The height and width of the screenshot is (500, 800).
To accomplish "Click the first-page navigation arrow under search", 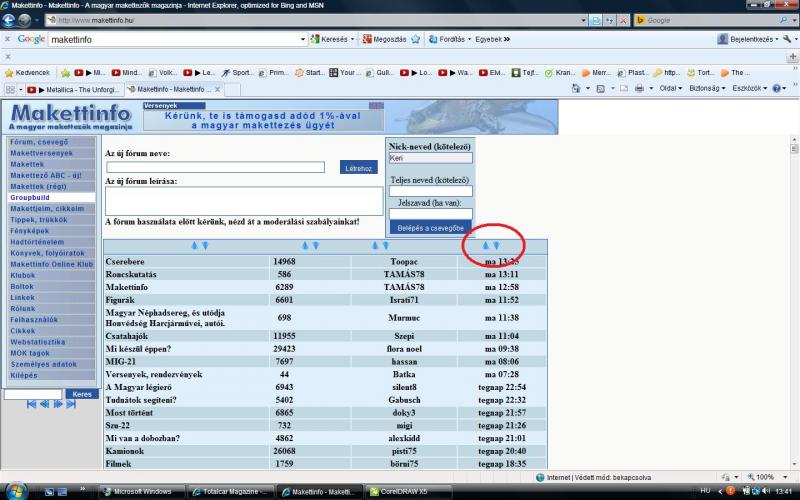I will [x=32, y=404].
